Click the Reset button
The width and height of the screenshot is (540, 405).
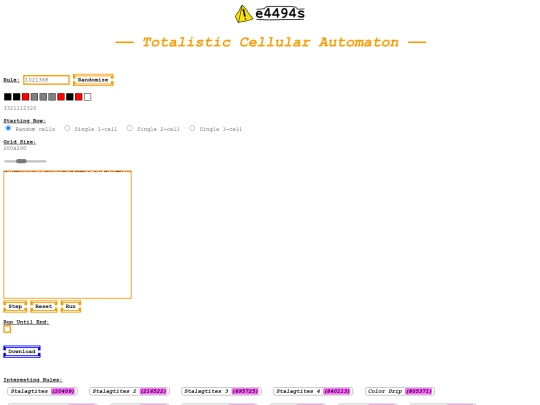click(x=44, y=307)
